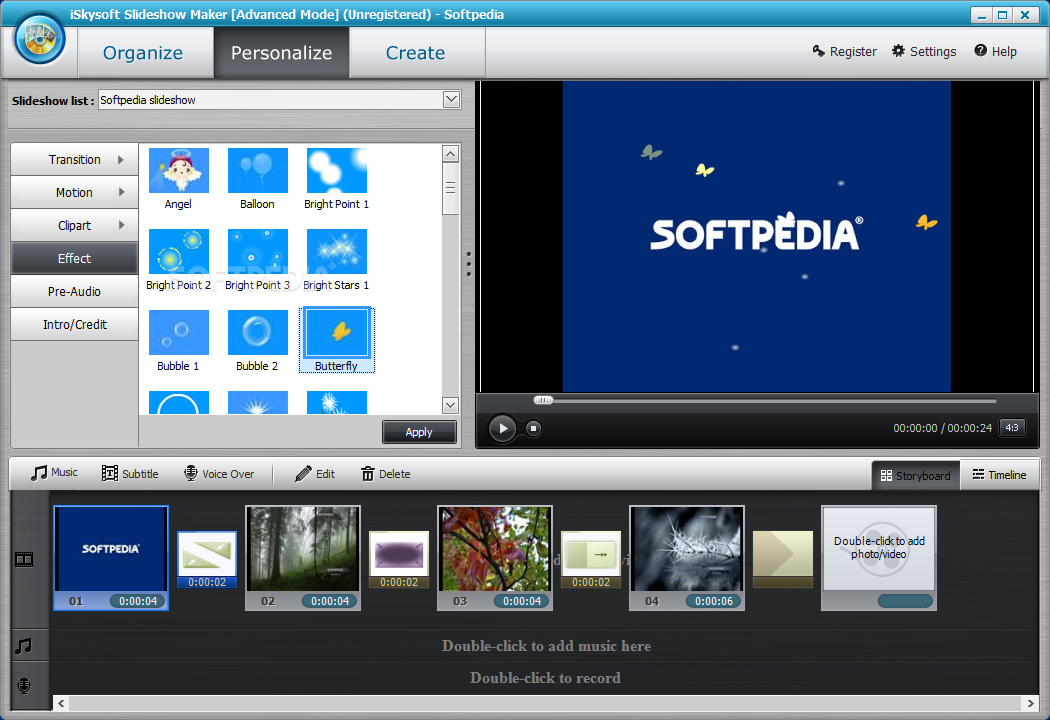Select the Butterfly effect thumbnail
This screenshot has width=1050, height=720.
(336, 332)
